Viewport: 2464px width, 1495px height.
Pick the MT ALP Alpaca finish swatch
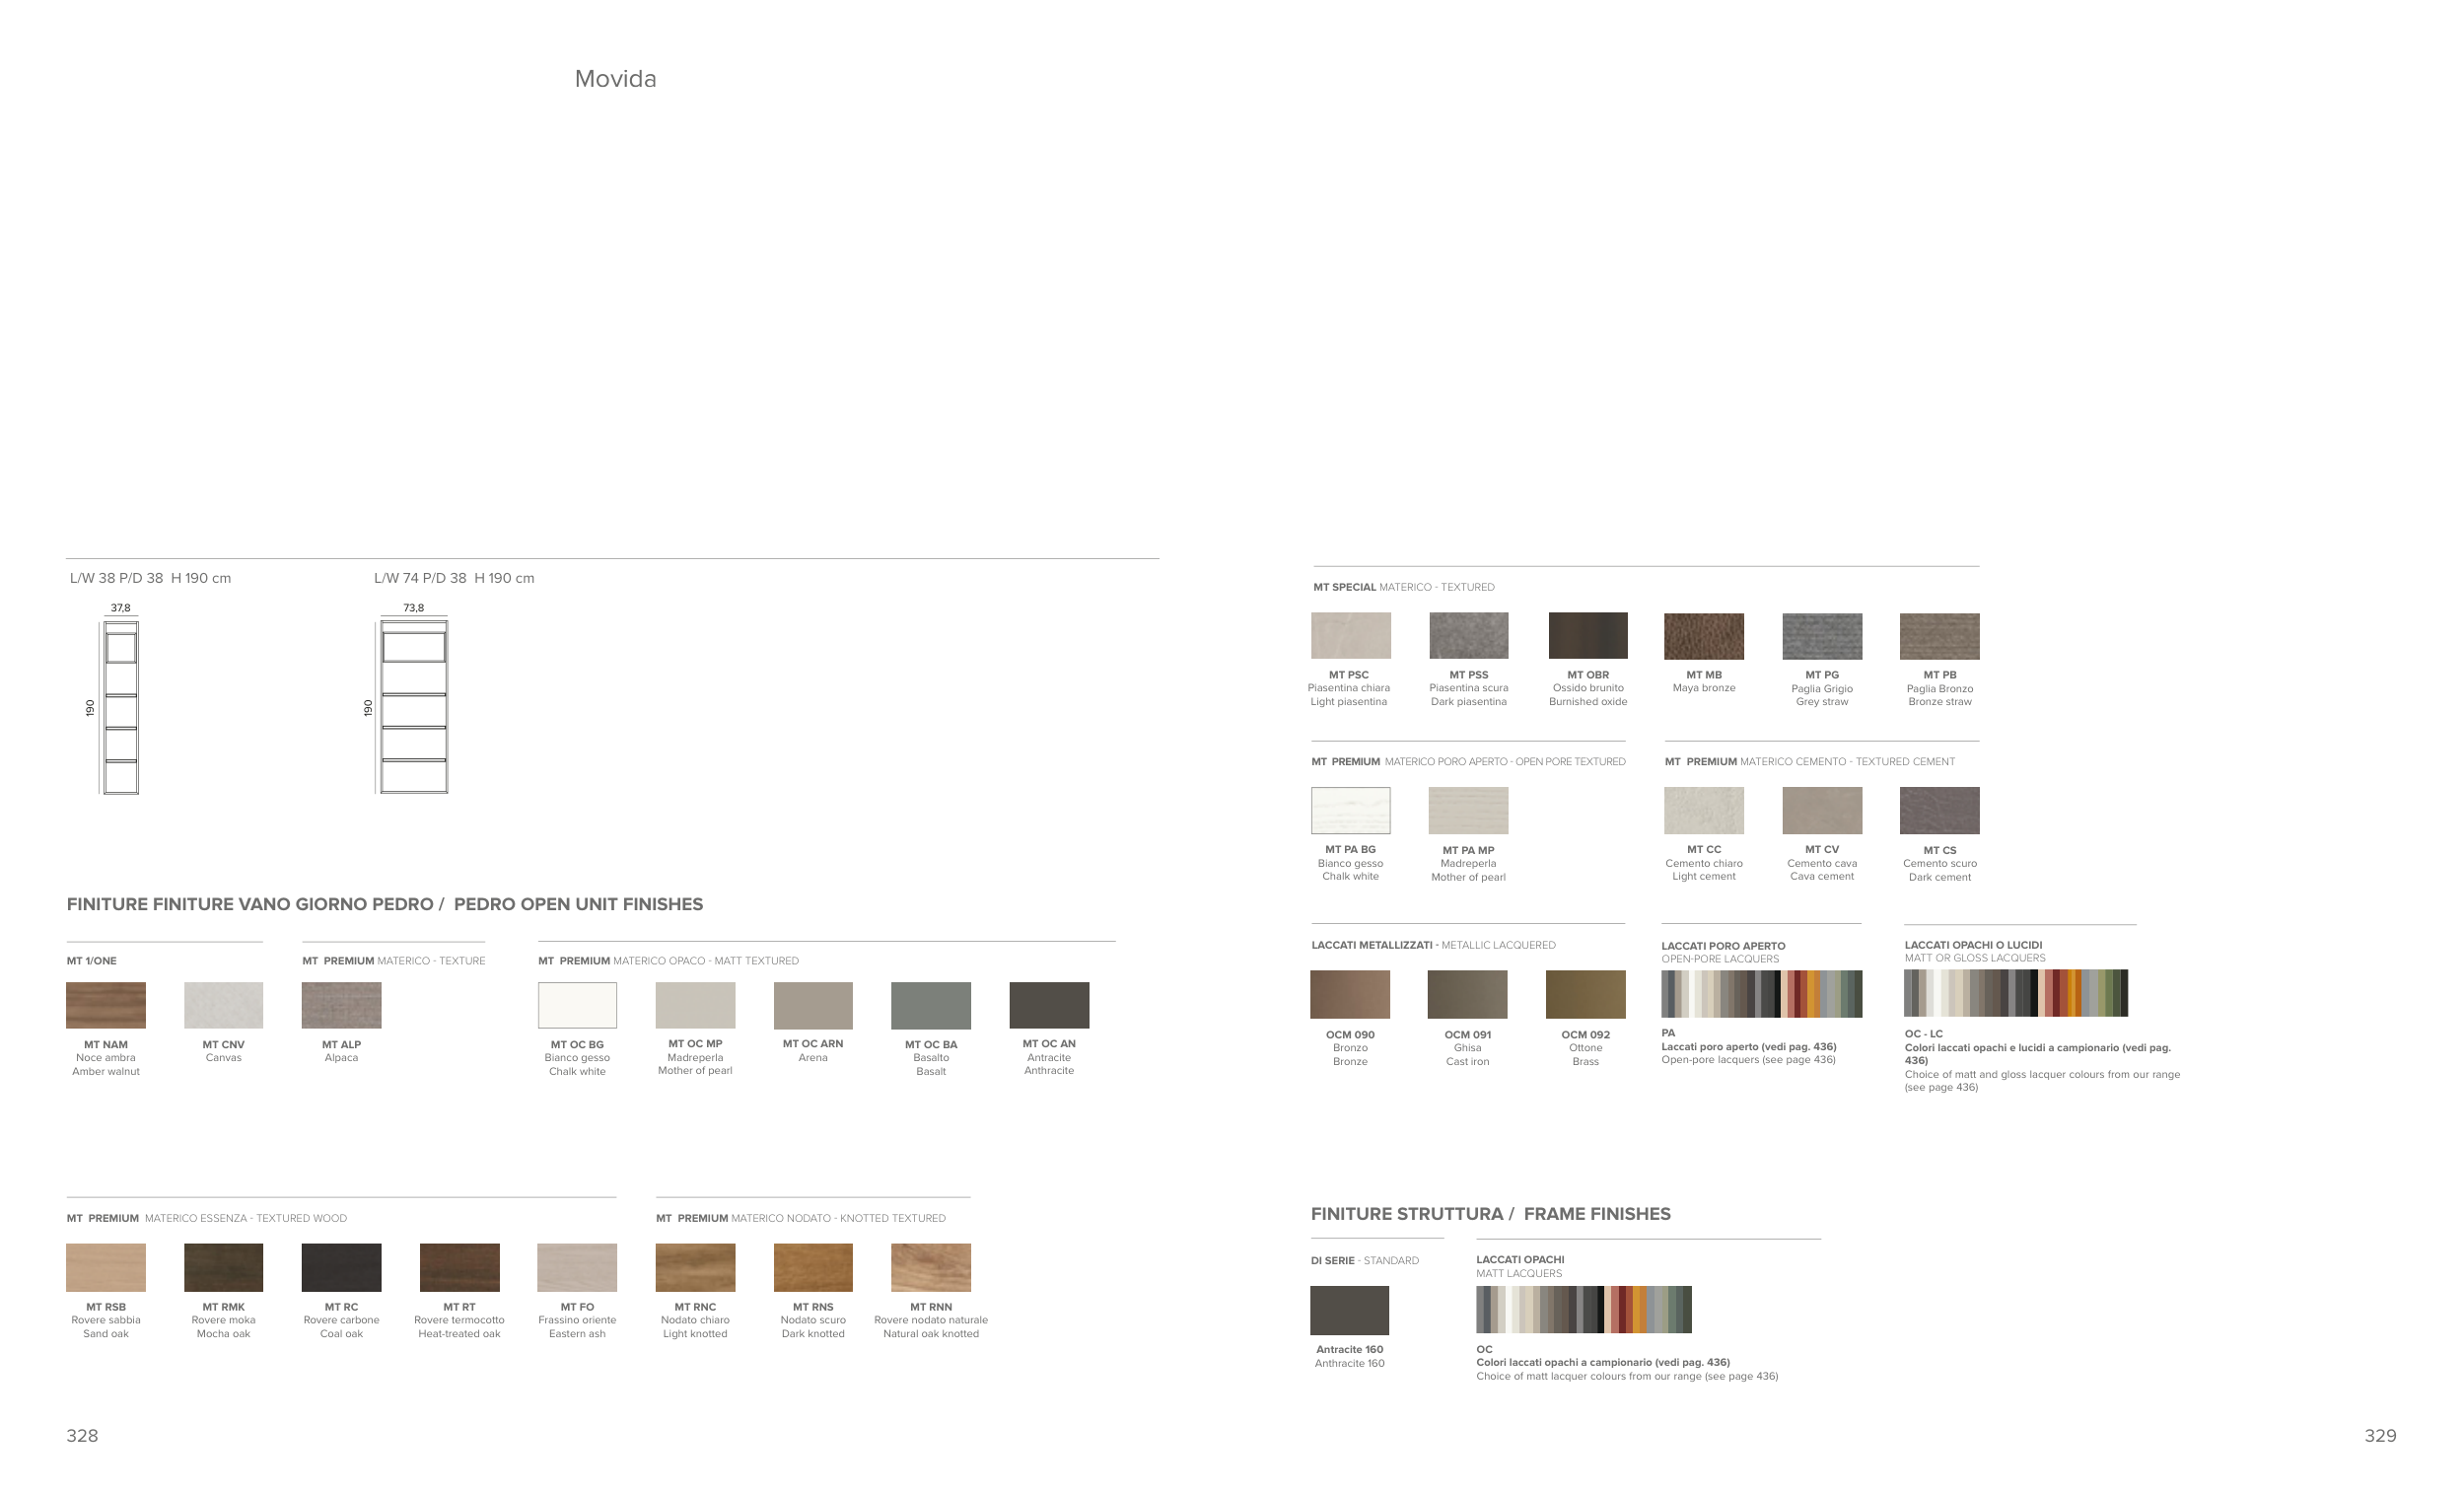[341, 1005]
